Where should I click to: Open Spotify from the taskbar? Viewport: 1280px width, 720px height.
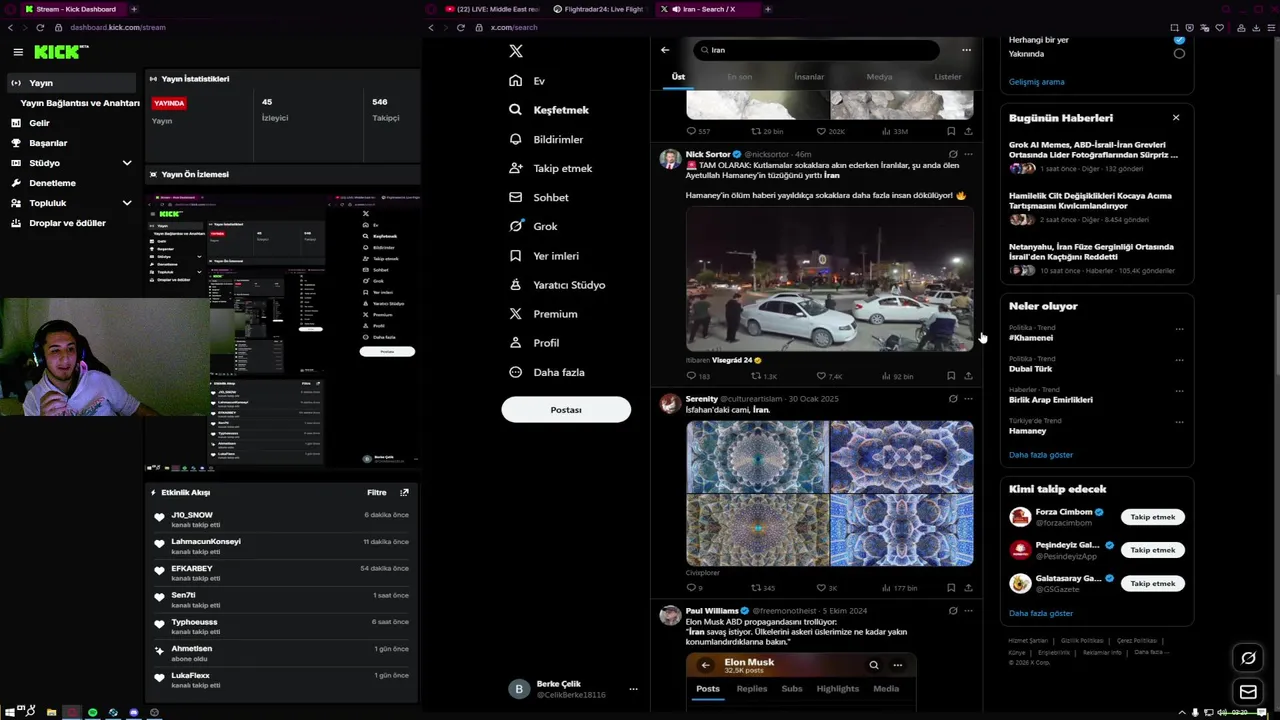pyautogui.click(x=93, y=712)
